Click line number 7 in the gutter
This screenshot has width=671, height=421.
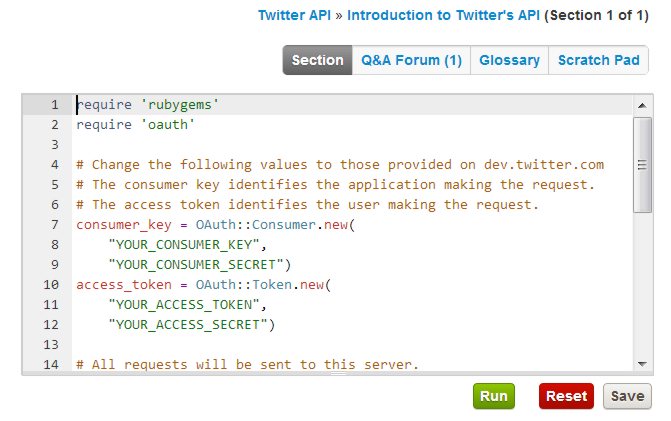point(54,225)
